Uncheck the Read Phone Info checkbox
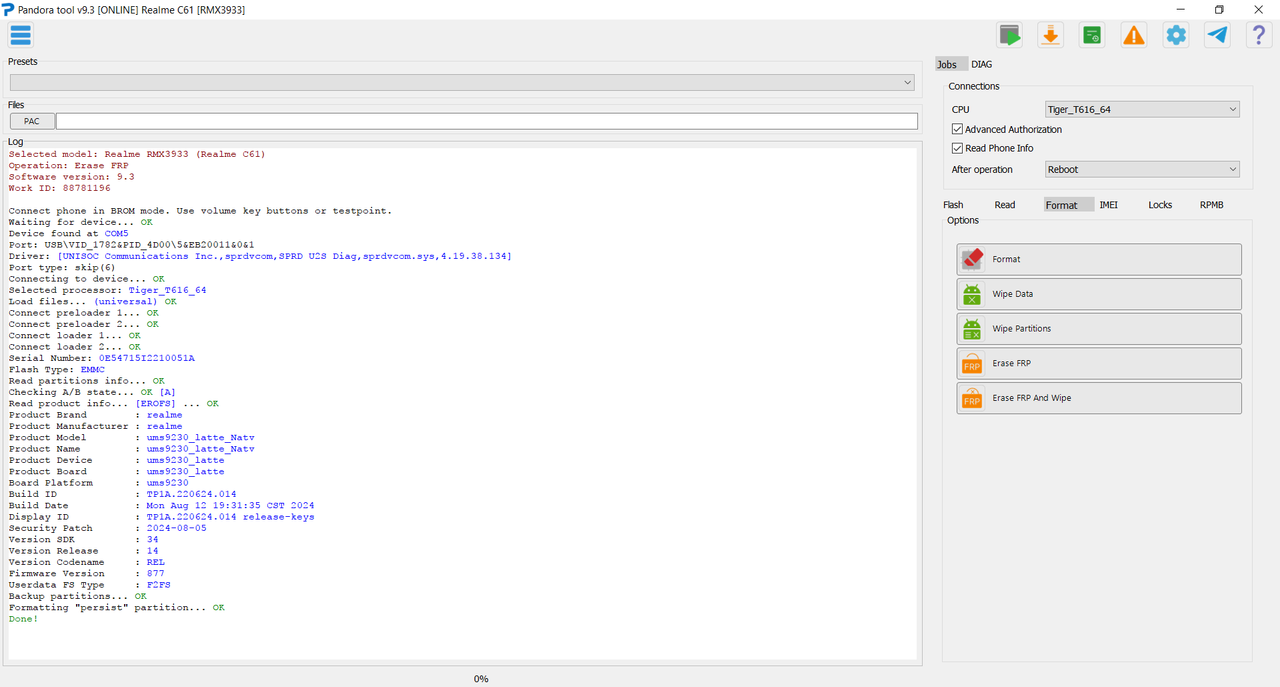Viewport: 1280px width, 687px height. (x=957, y=148)
